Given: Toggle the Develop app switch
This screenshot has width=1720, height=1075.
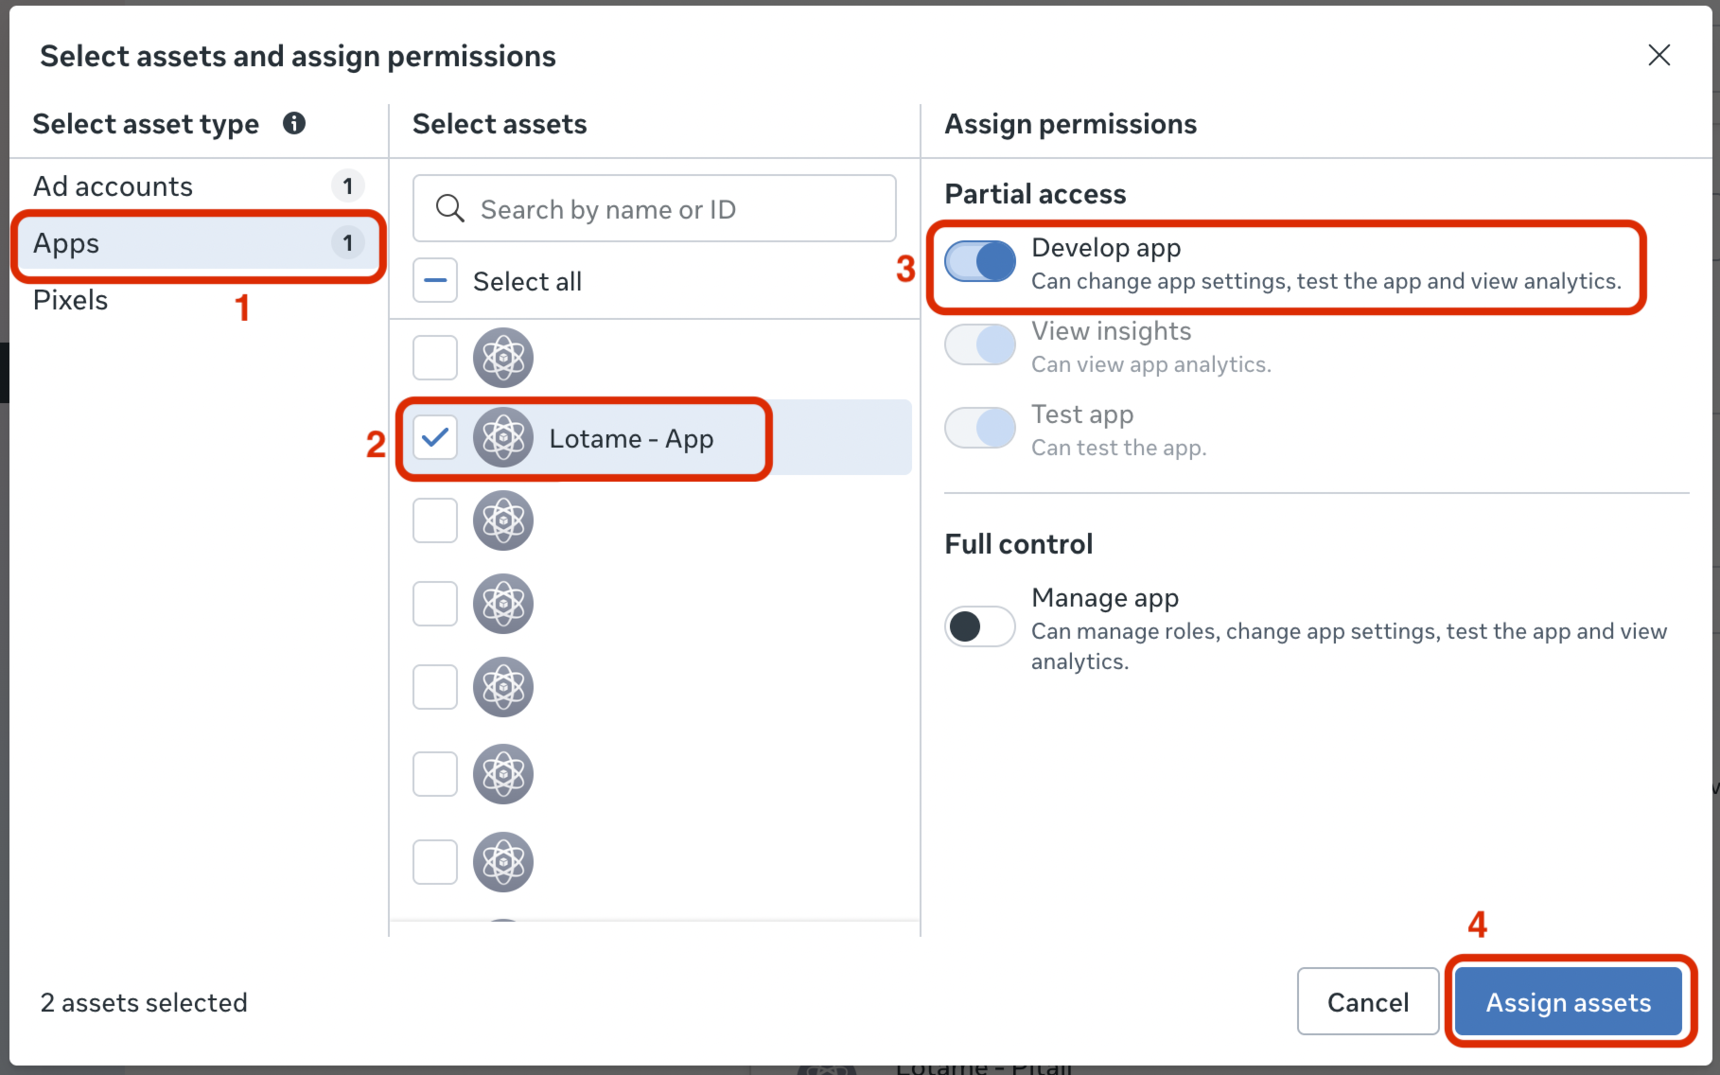Looking at the screenshot, I should pos(980,262).
